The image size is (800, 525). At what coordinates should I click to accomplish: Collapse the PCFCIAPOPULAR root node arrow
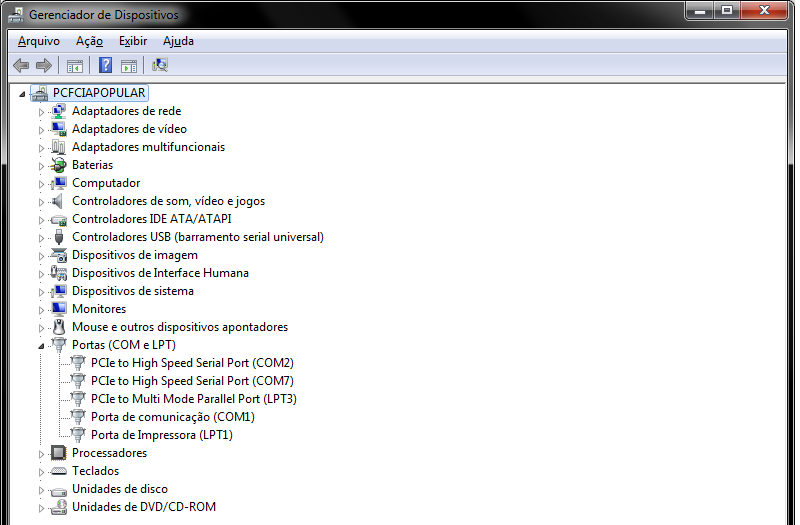coord(22,94)
